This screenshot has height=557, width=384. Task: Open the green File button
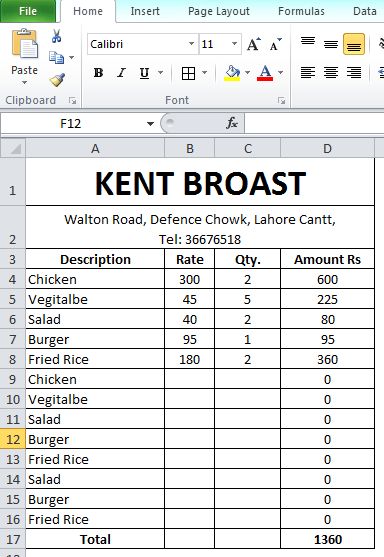28,11
